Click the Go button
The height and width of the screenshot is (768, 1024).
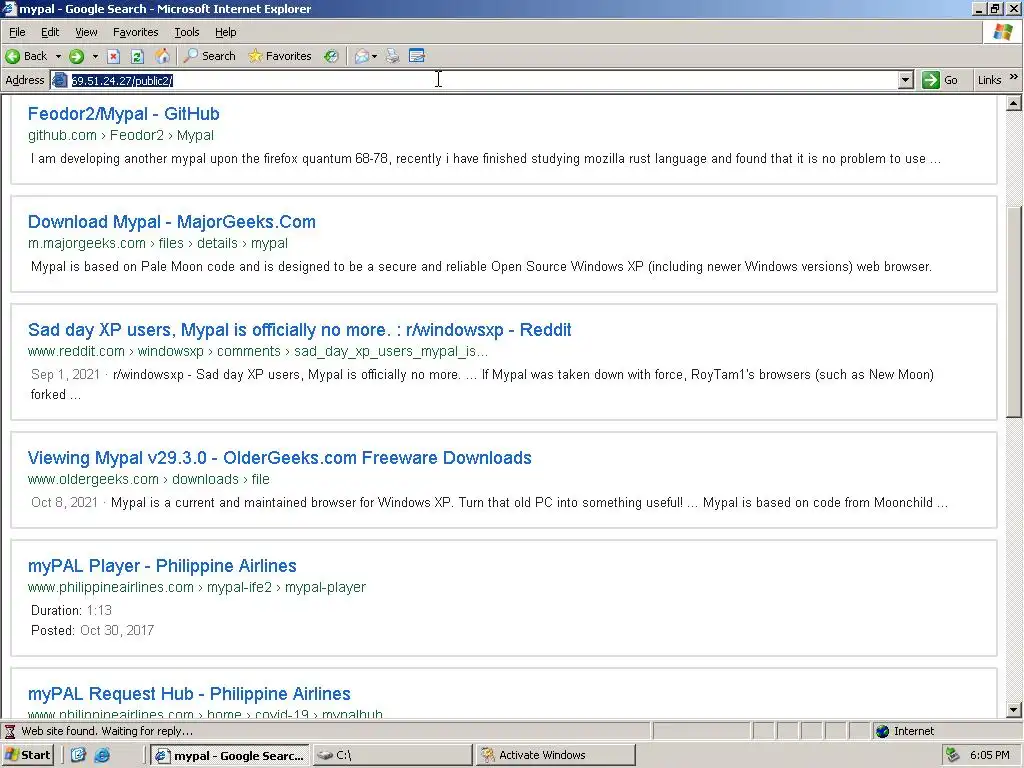(940, 80)
